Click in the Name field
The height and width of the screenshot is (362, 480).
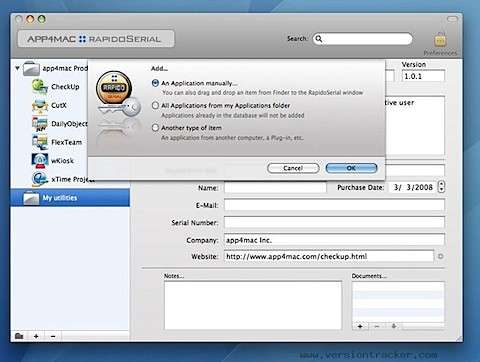[275, 188]
